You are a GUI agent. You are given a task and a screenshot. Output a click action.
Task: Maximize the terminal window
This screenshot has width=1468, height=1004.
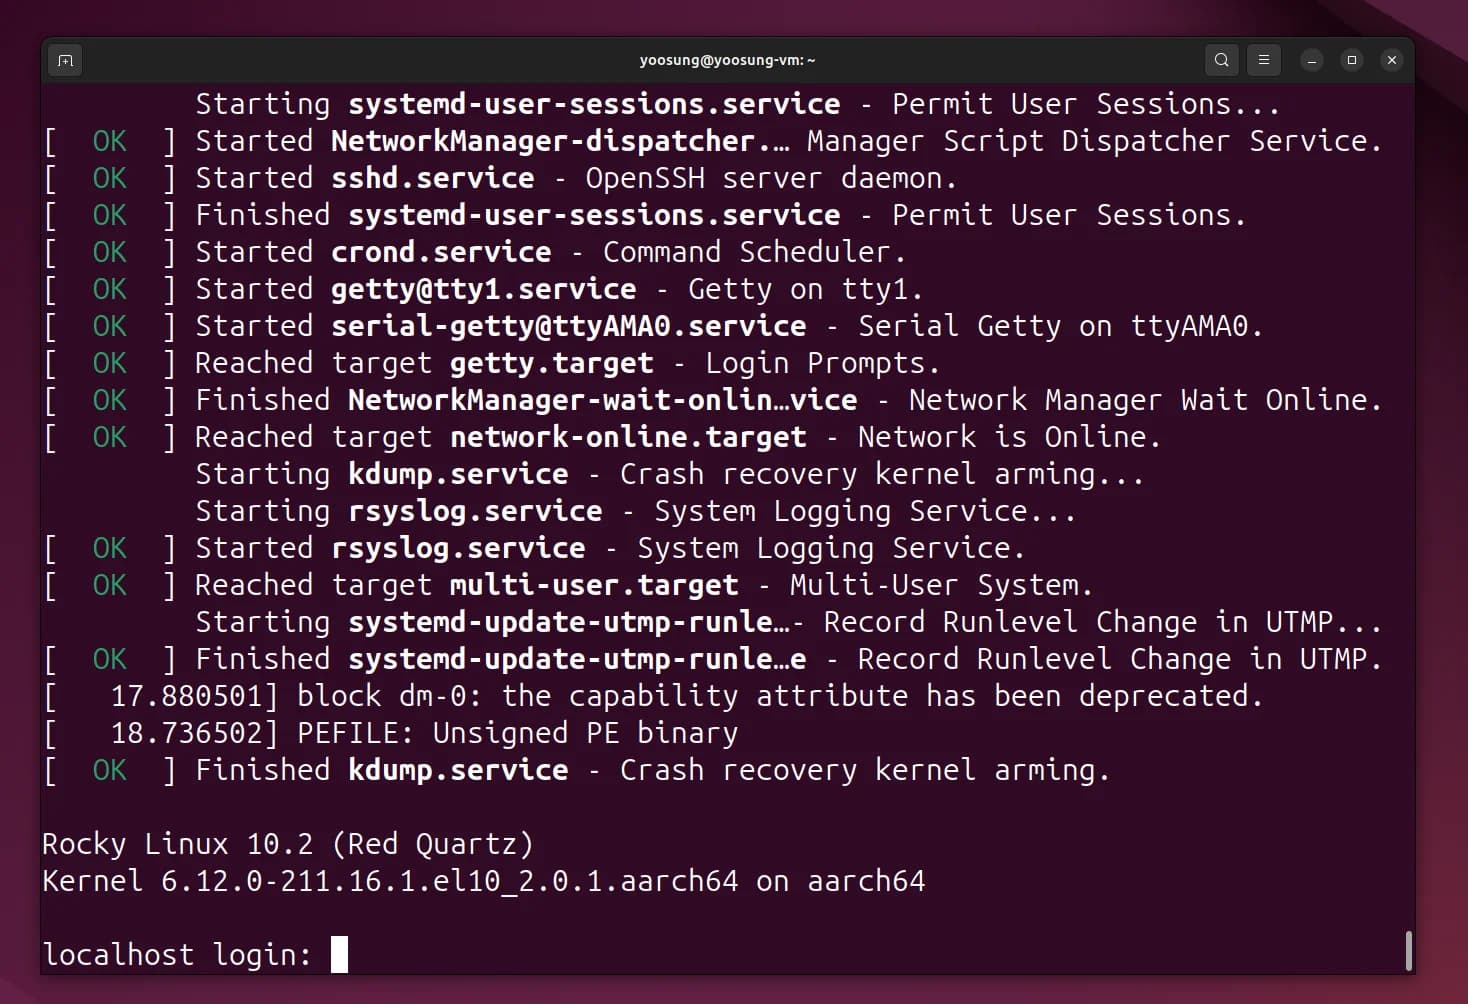pos(1352,60)
